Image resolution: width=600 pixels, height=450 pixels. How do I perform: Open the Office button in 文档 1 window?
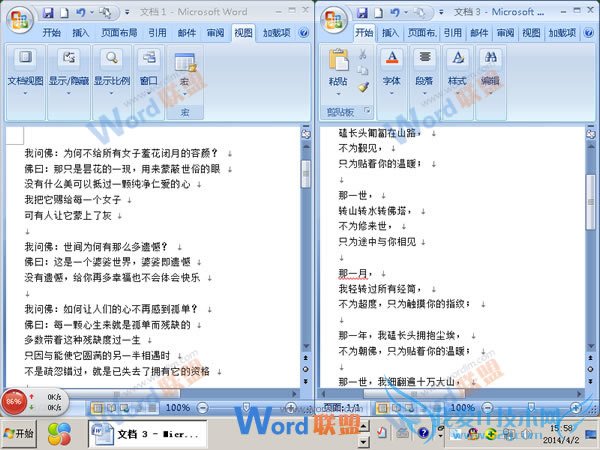(20, 20)
